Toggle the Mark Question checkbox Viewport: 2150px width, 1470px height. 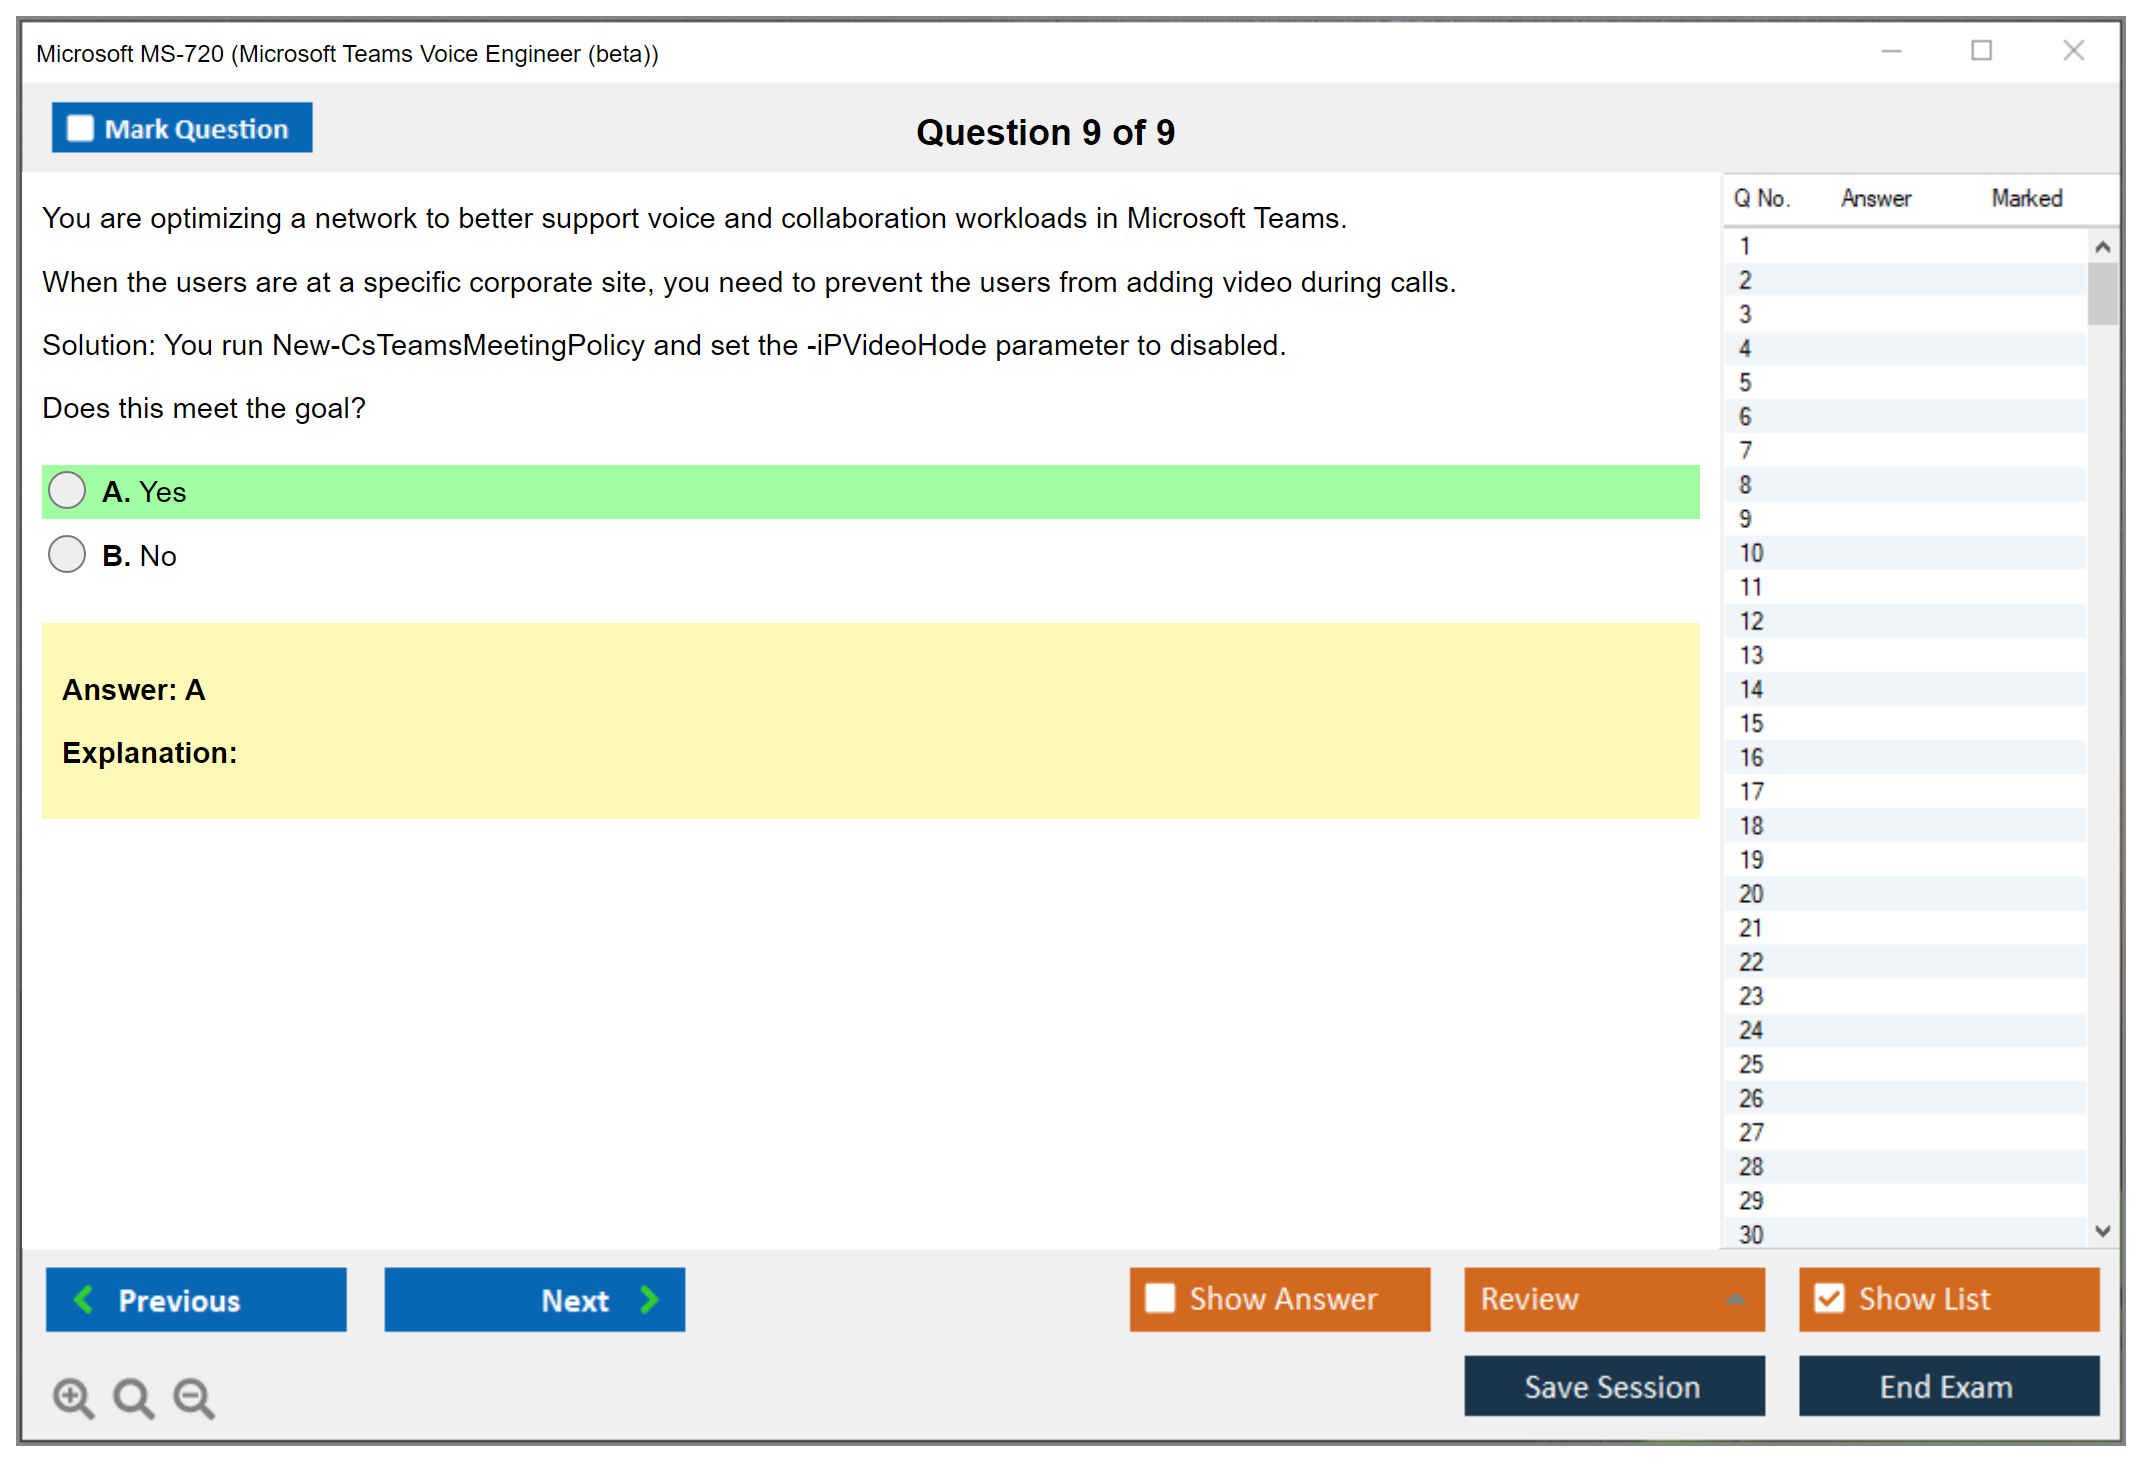tap(80, 129)
